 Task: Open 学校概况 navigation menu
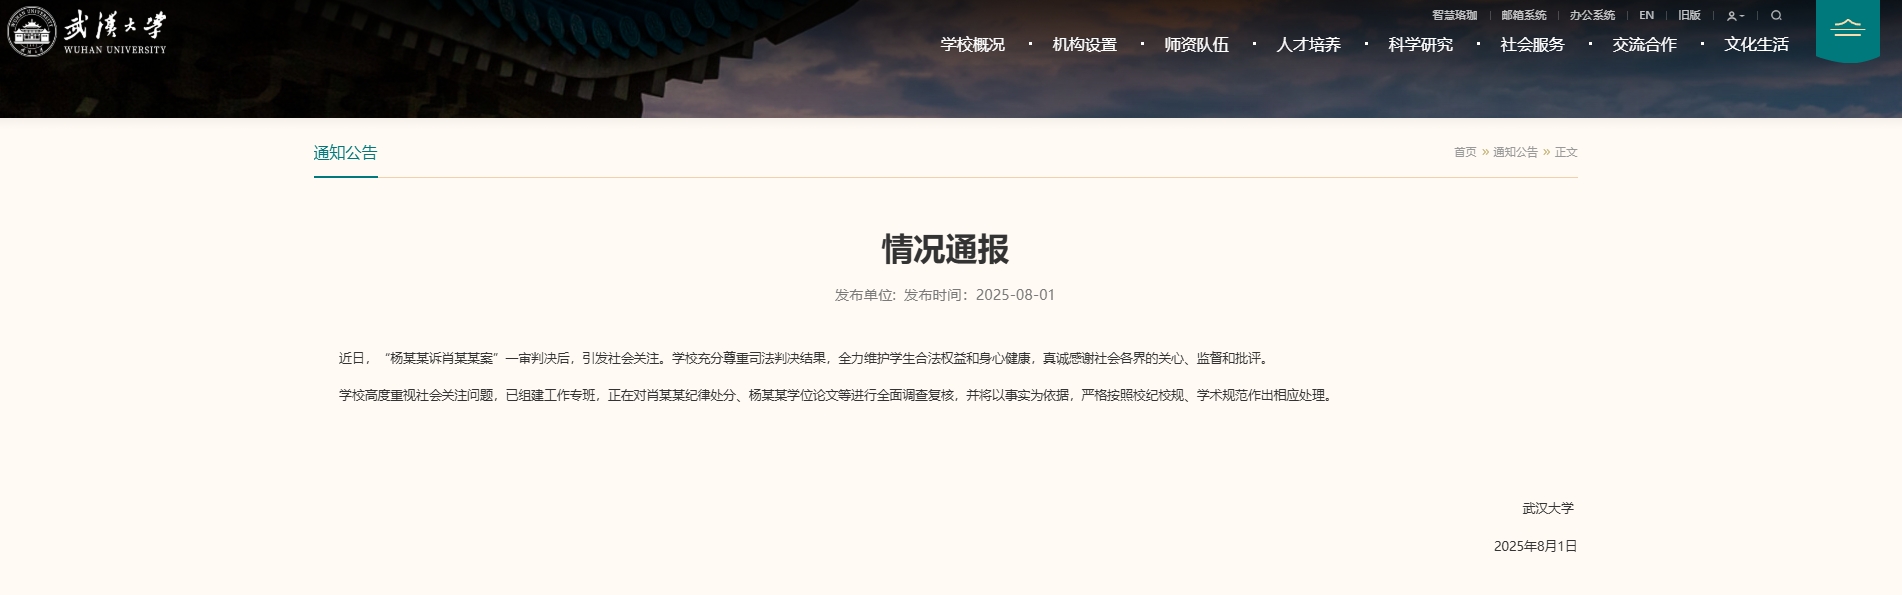pyautogui.click(x=972, y=45)
